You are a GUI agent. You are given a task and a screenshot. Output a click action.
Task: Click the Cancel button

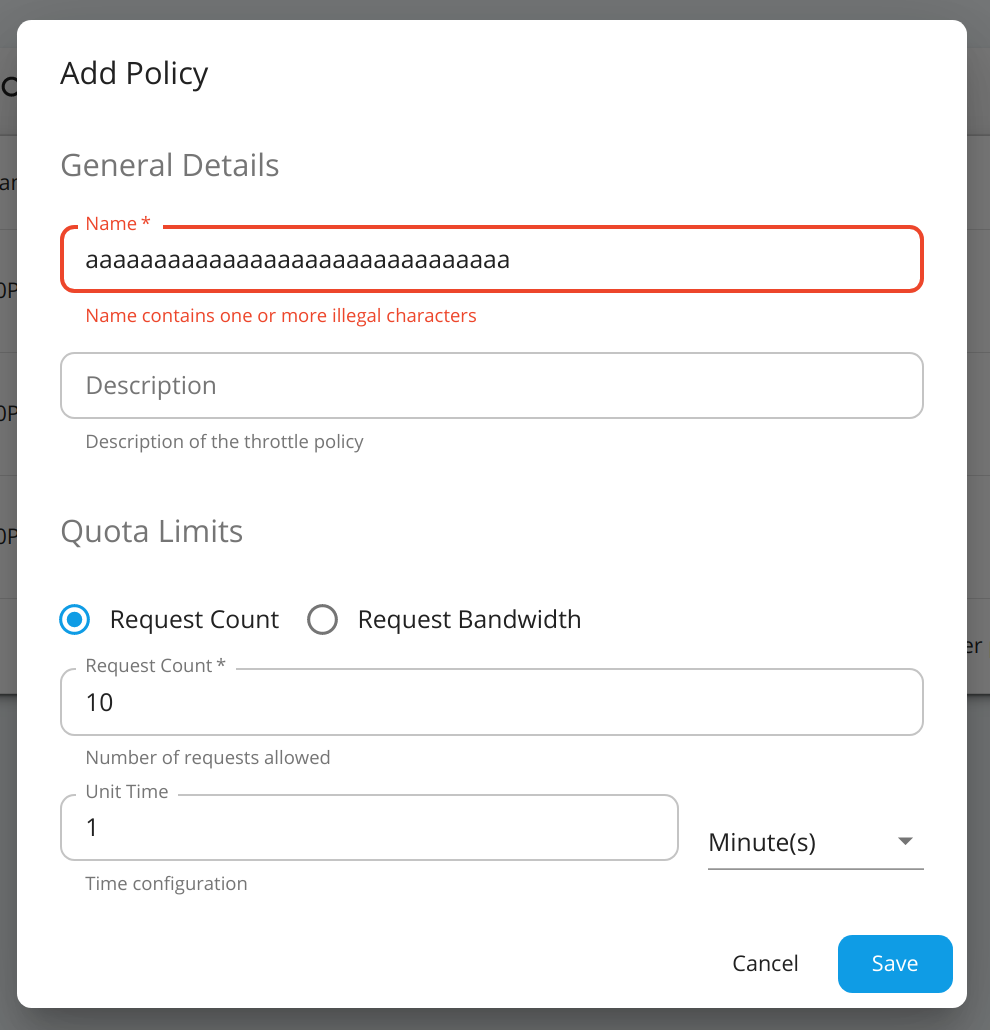click(765, 963)
